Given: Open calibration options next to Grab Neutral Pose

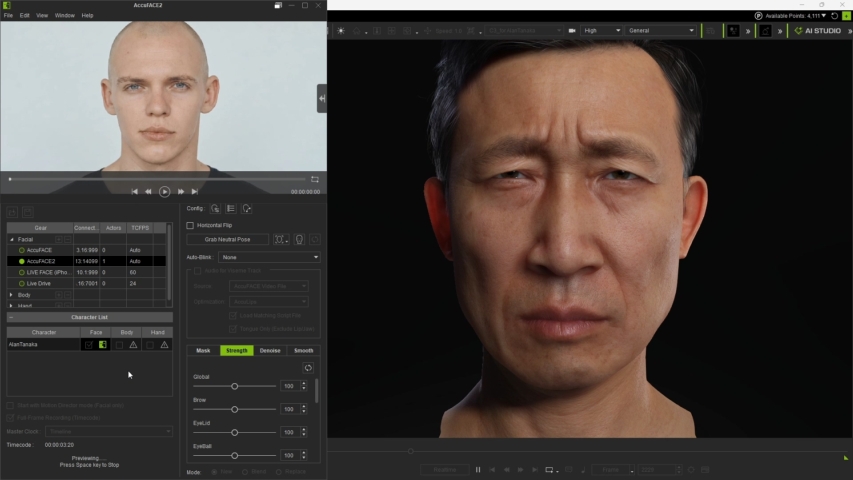Looking at the screenshot, I should (281, 239).
